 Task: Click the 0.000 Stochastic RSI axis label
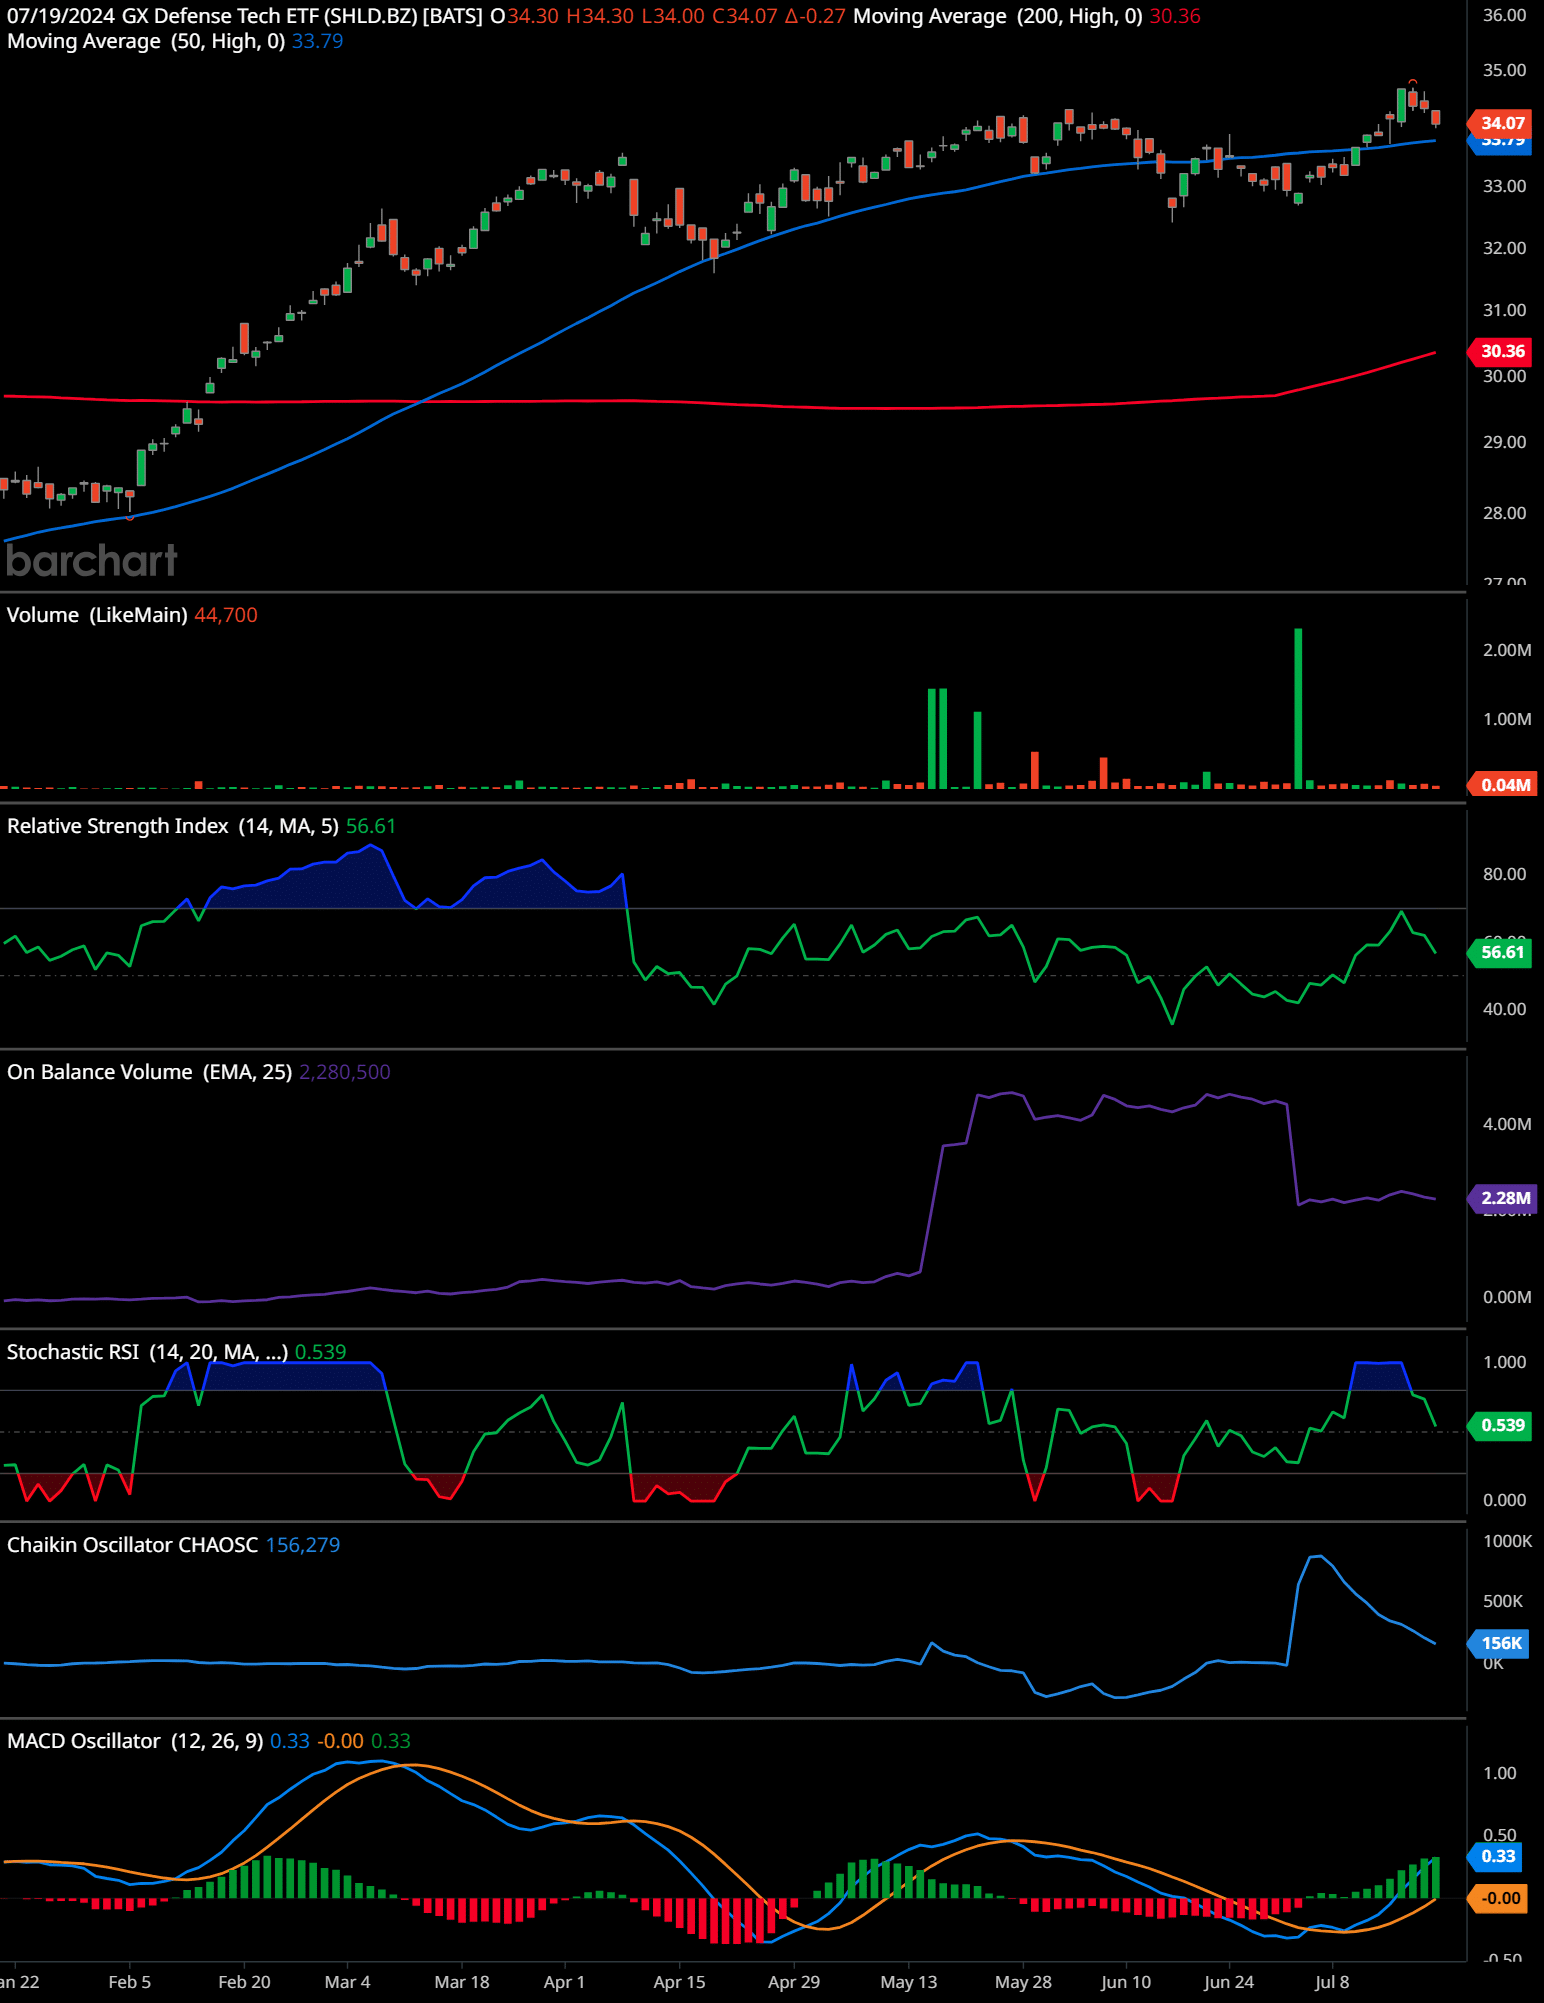coord(1504,1500)
